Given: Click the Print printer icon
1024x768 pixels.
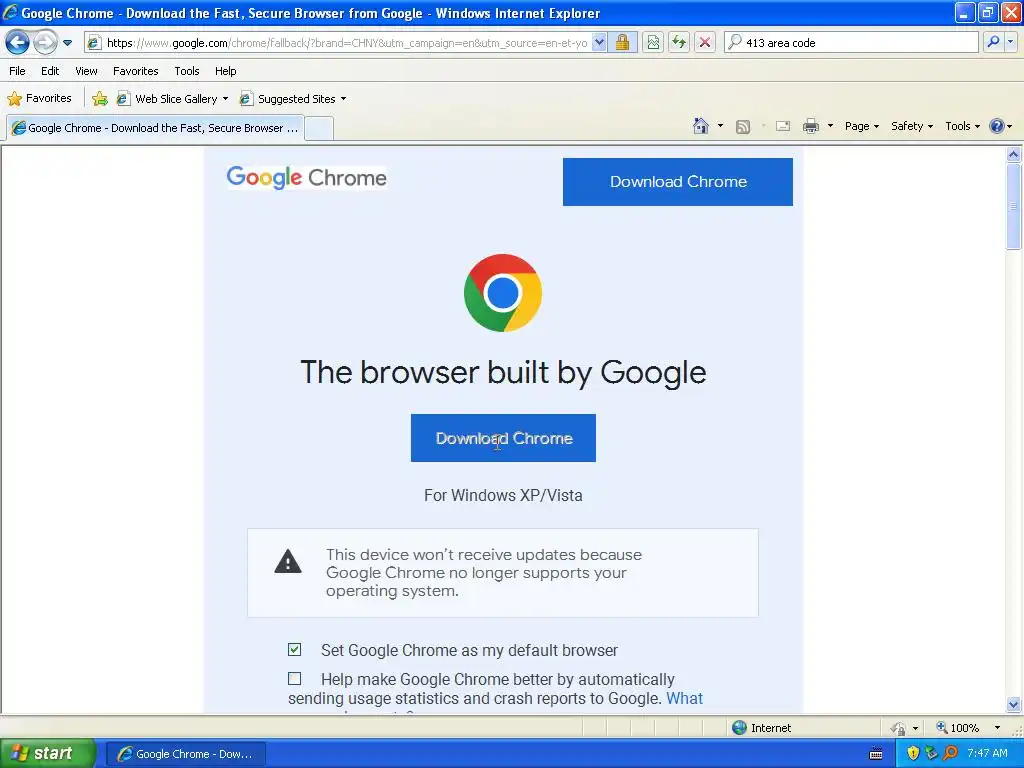Looking at the screenshot, I should tap(810, 126).
